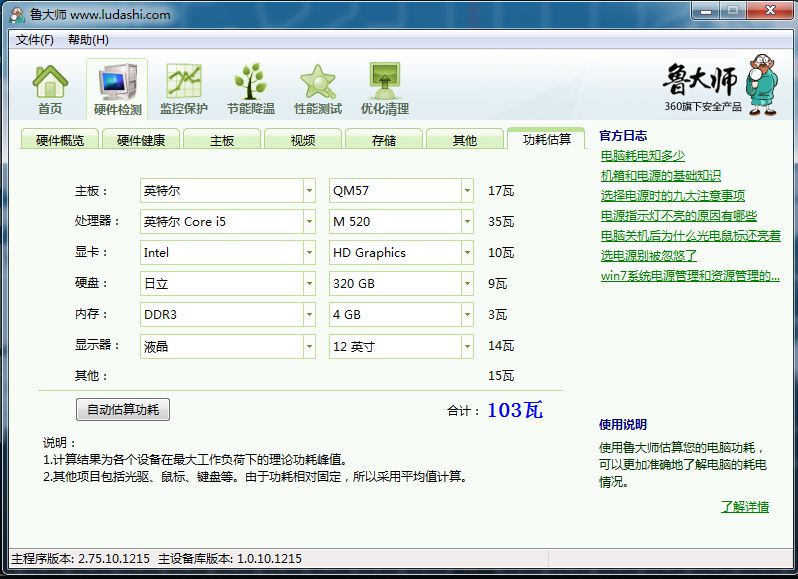798x579 pixels.
Task: Switch to the 存储 tab
Action: (384, 140)
